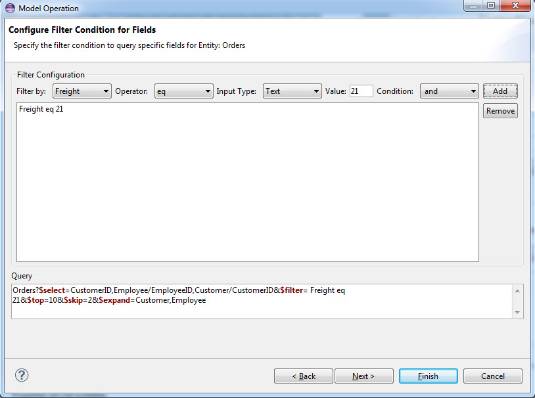The image size is (535, 398).
Task: Select the 'Freight eq 21' filter entry
Action: click(x=41, y=109)
